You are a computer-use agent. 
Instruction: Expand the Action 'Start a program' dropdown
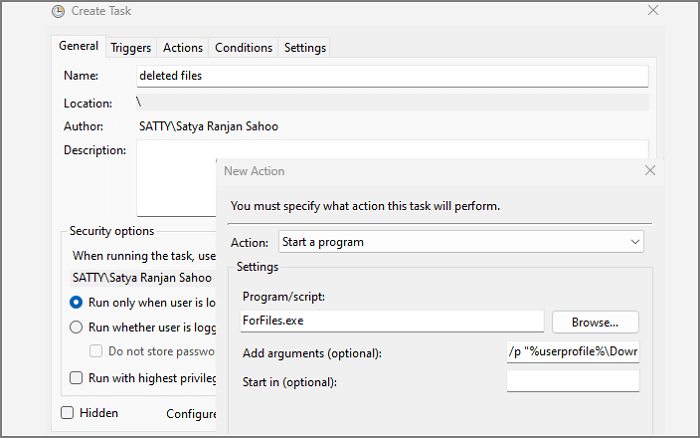[461, 242]
